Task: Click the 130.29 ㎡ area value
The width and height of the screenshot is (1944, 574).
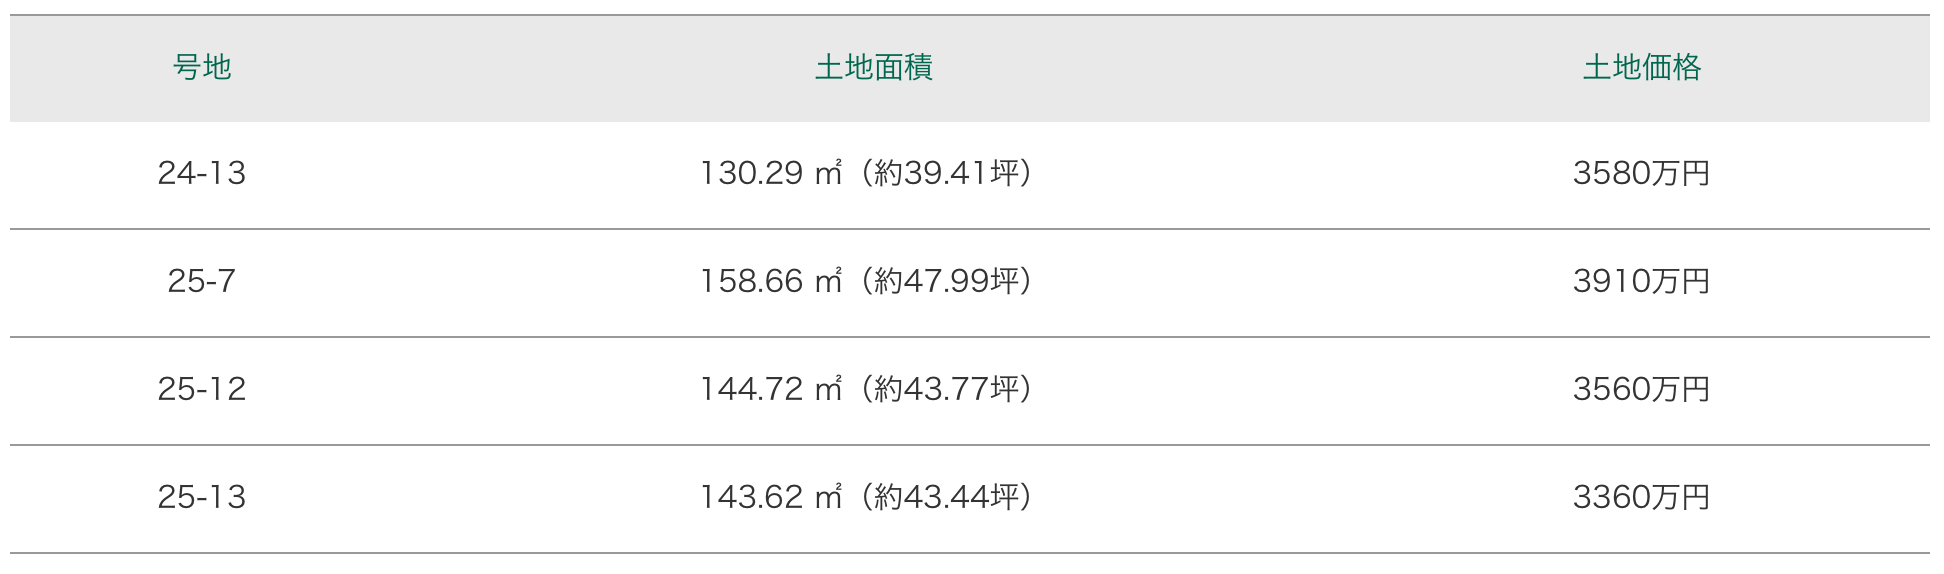Action: pos(770,174)
